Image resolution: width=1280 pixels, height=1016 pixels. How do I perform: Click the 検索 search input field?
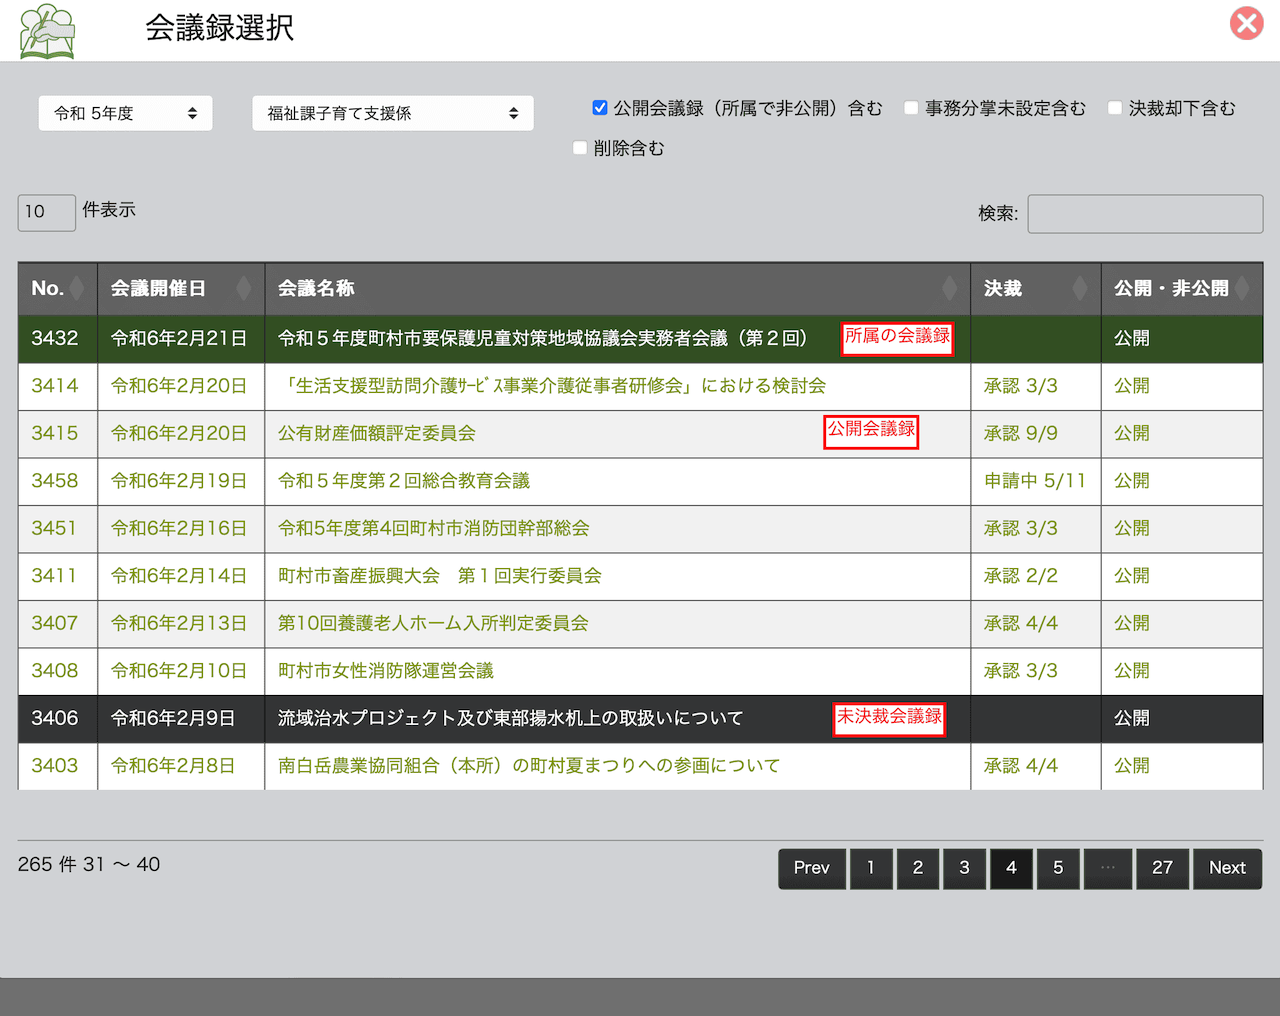point(1145,214)
